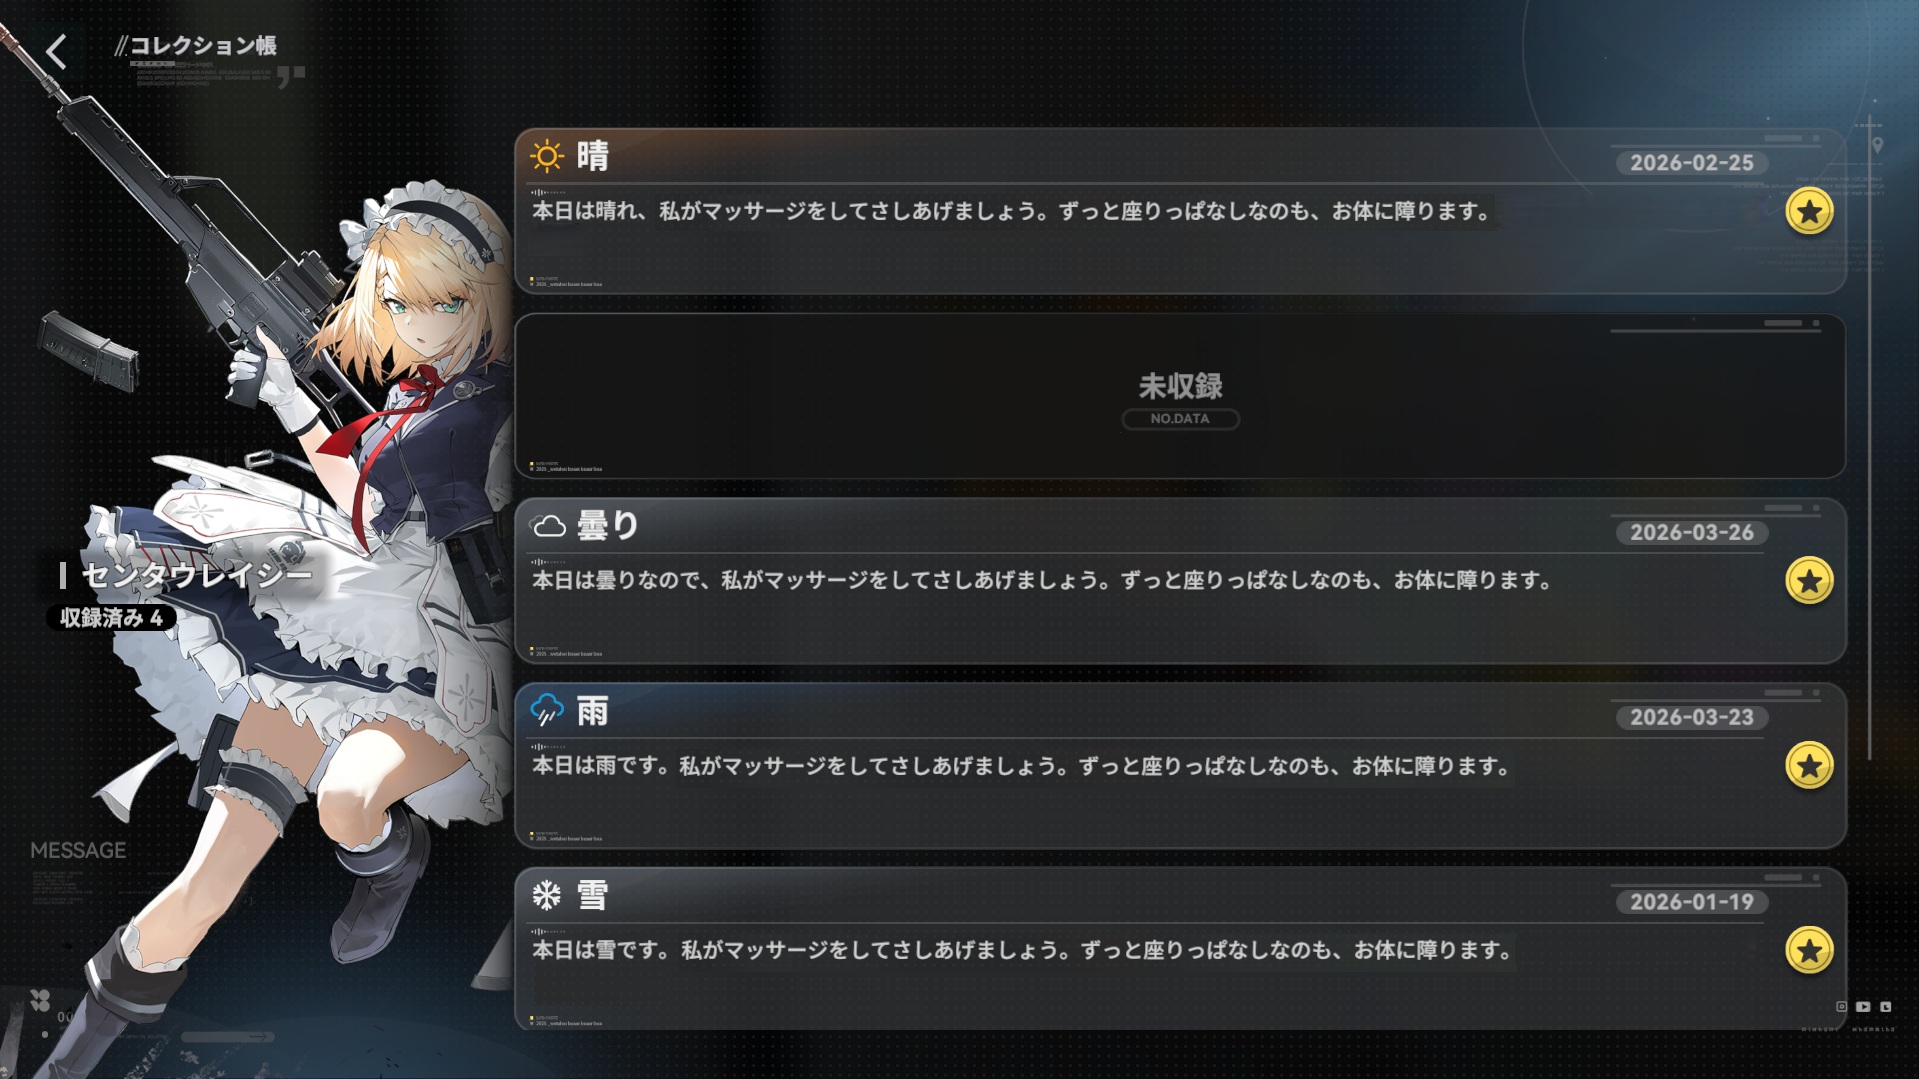The width and height of the screenshot is (1919, 1079).
Task: Toggle favorite star on the 雪 entry
Action: coord(1809,950)
